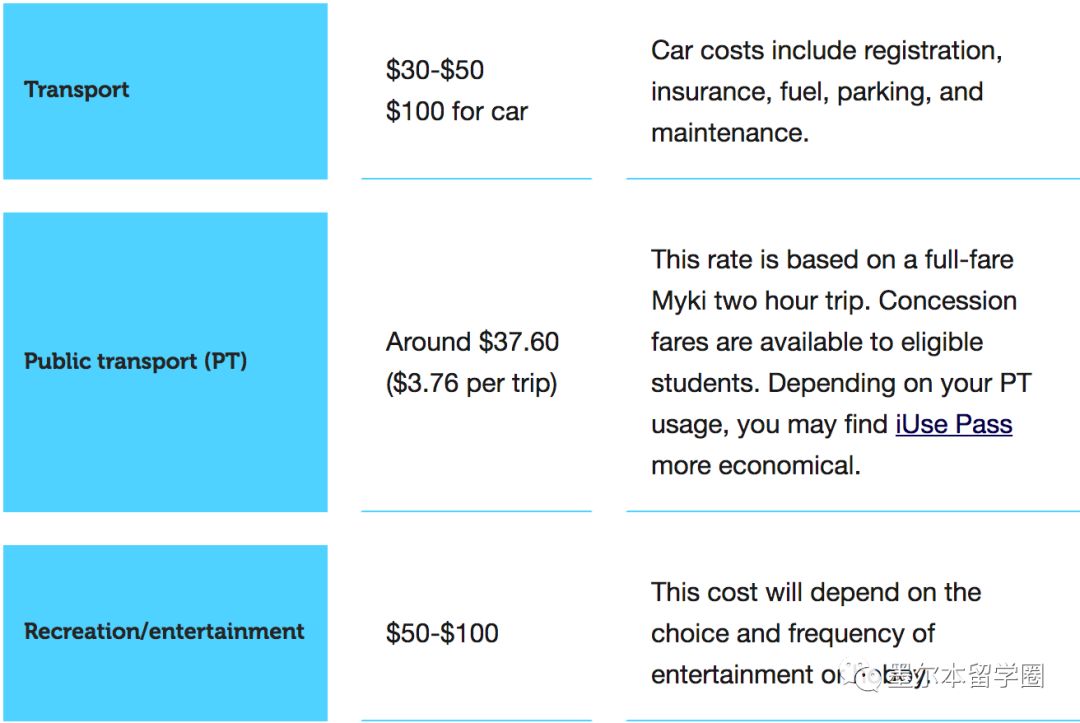Click the word "maintenance." in the description
Screen dimensions: 1080x723
pyautogui.click(x=729, y=133)
